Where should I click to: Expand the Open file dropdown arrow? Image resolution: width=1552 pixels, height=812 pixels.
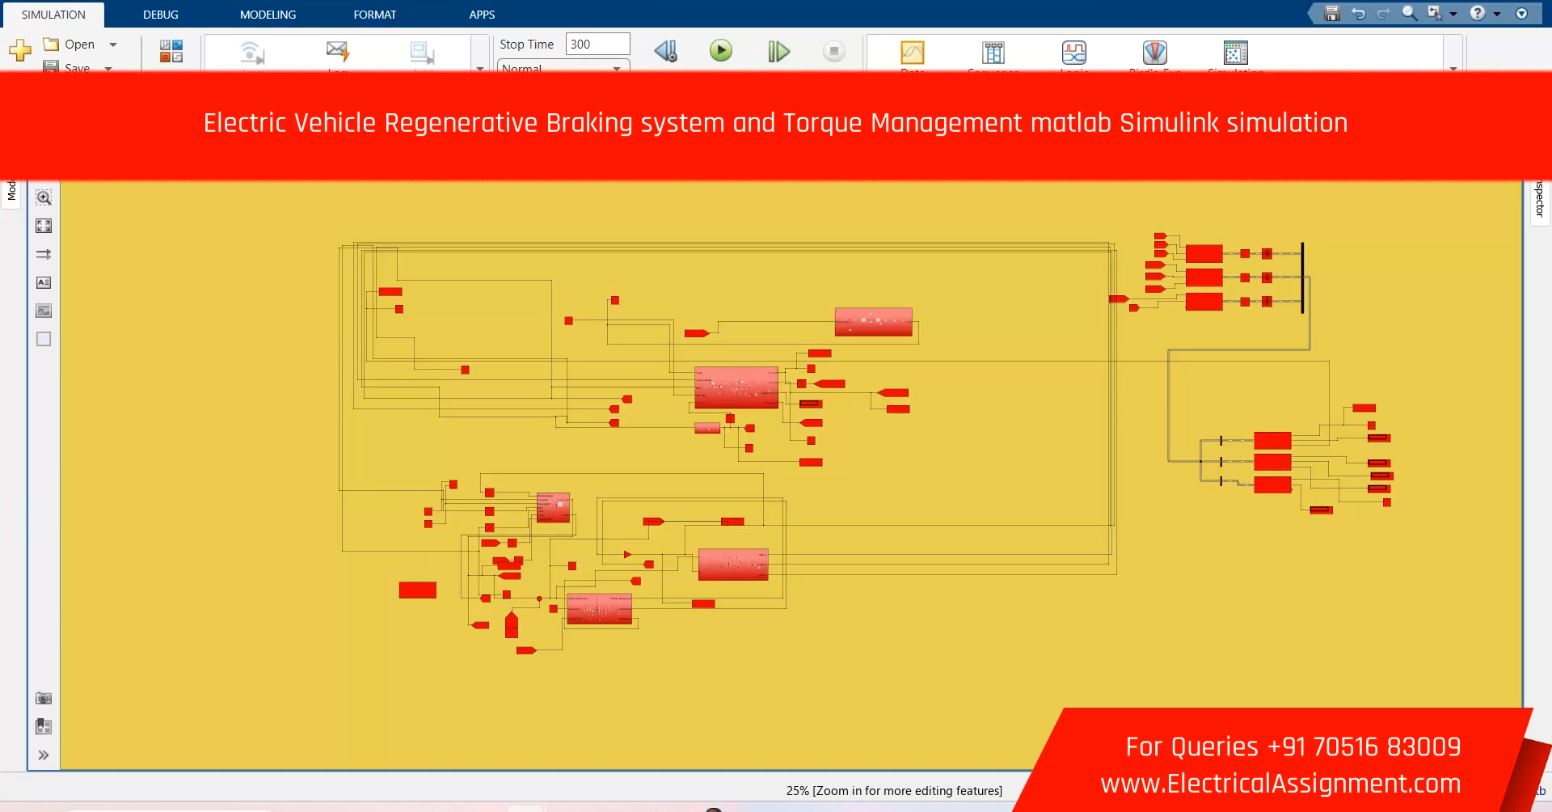[113, 45]
